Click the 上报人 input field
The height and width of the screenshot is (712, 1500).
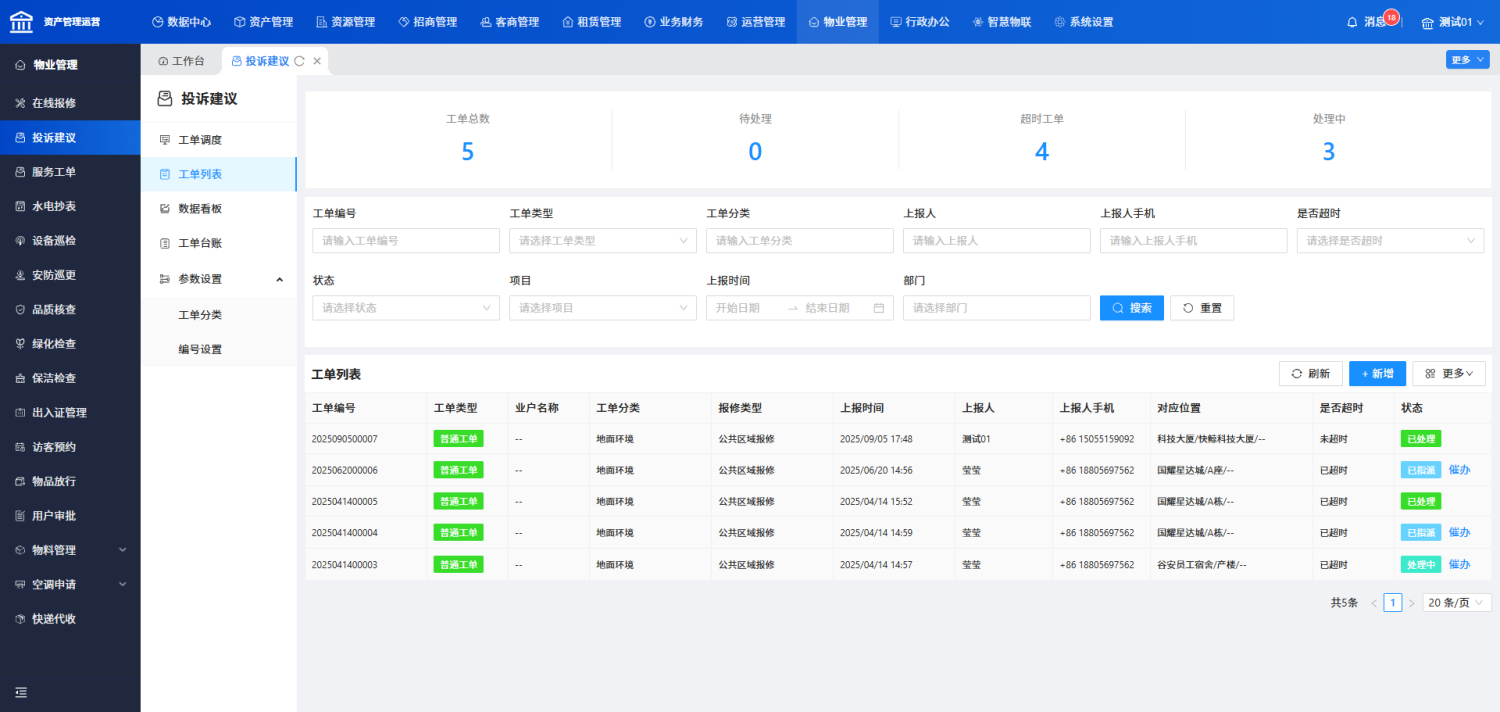996,241
